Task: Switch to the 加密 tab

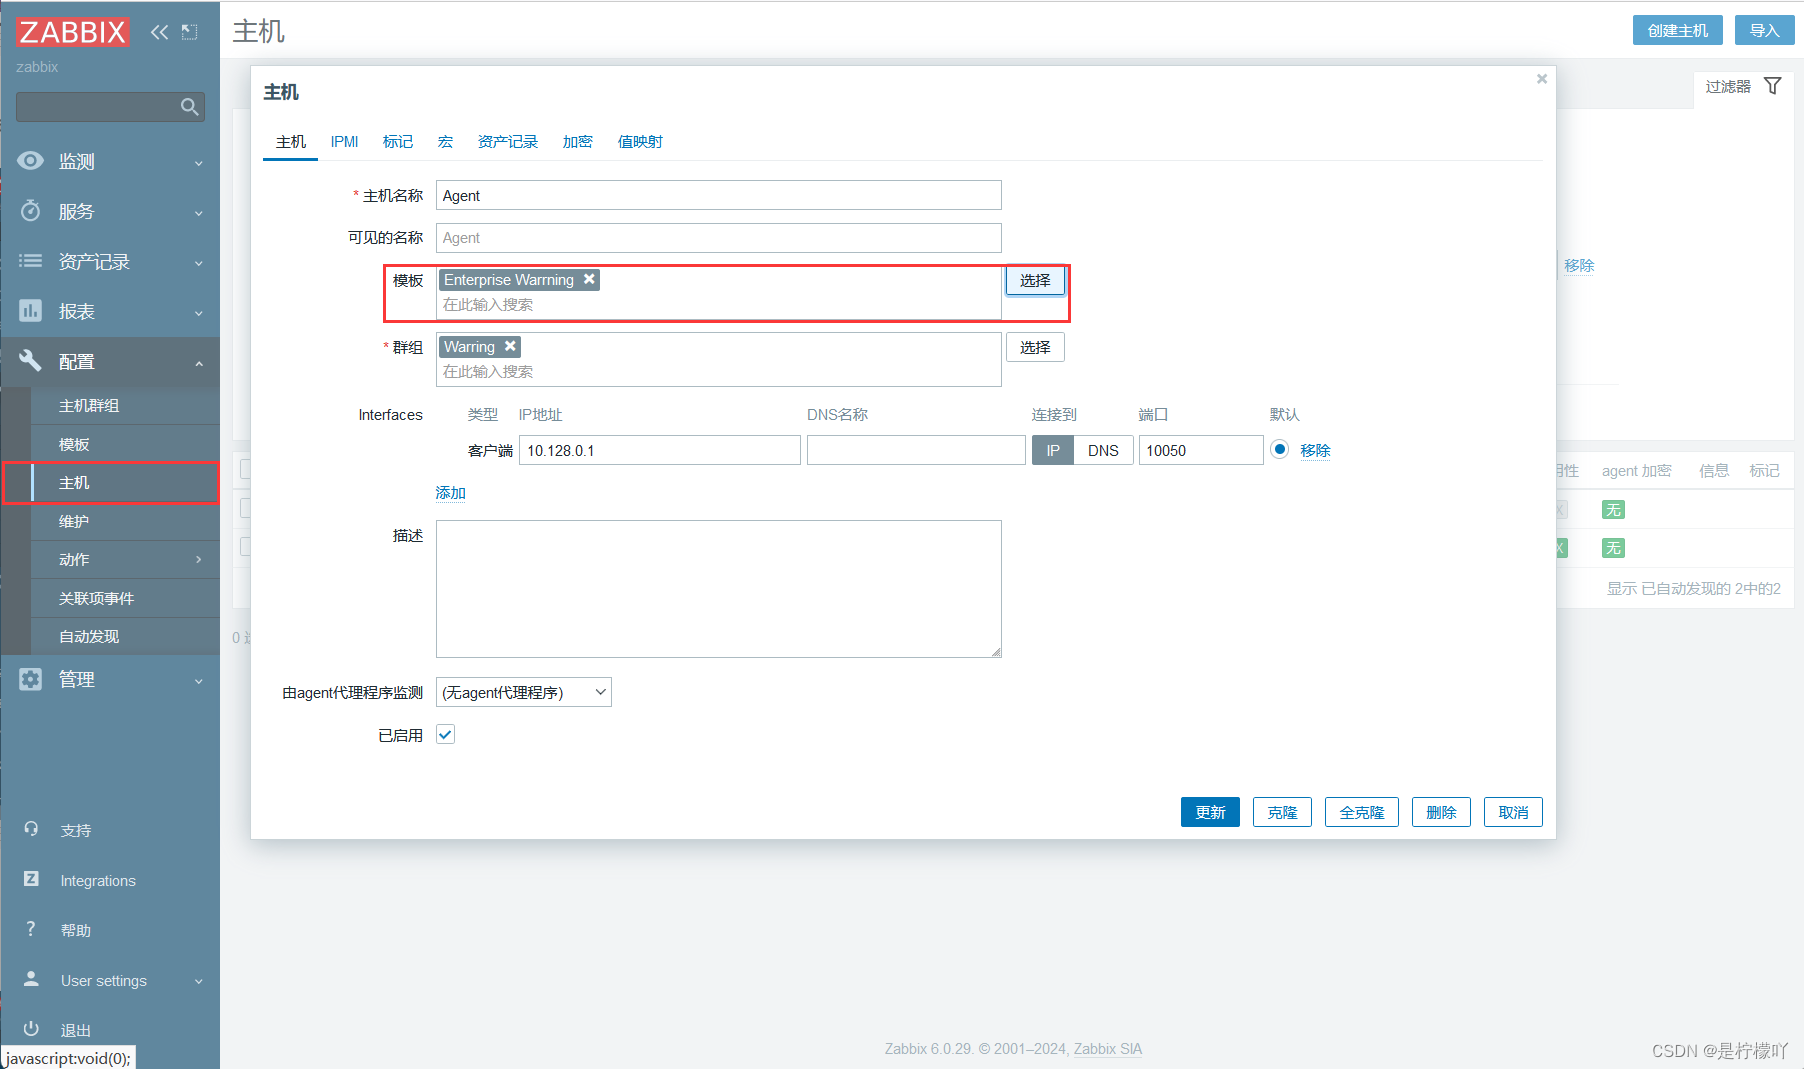Action: [578, 141]
